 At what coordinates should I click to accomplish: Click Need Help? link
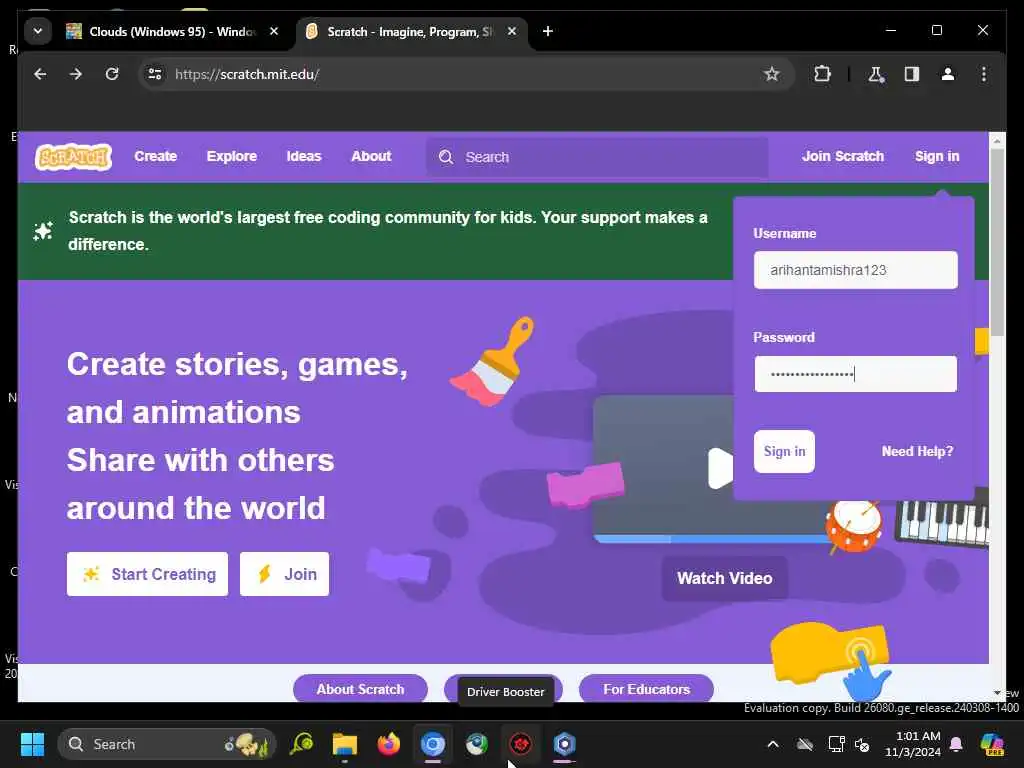click(x=917, y=451)
